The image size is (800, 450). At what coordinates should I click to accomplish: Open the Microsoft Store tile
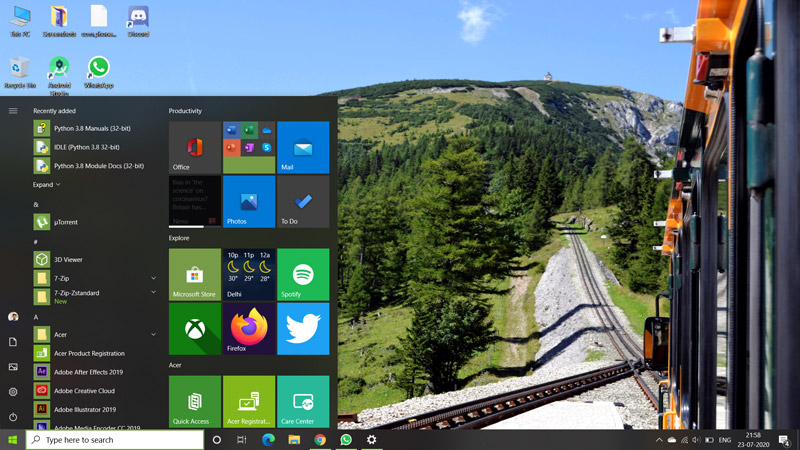pyautogui.click(x=195, y=274)
